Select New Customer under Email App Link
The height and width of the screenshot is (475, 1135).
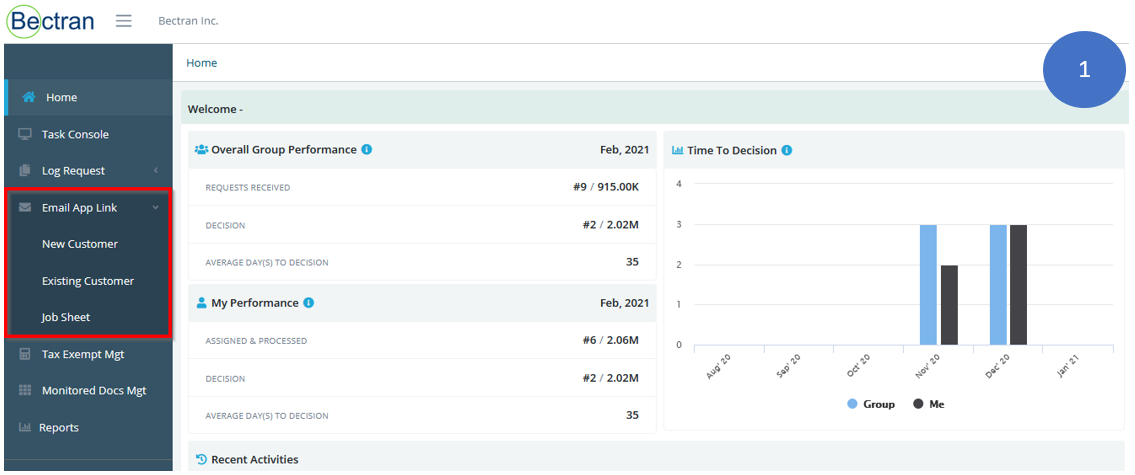pos(80,244)
